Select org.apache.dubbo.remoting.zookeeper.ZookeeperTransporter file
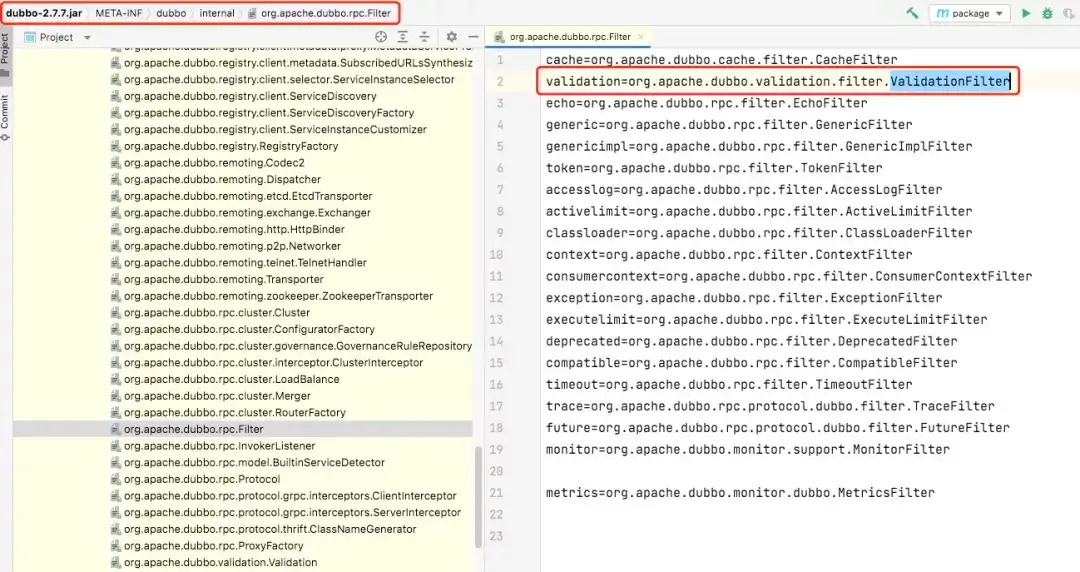This screenshot has height=572, width=1080. pyautogui.click(x=278, y=296)
